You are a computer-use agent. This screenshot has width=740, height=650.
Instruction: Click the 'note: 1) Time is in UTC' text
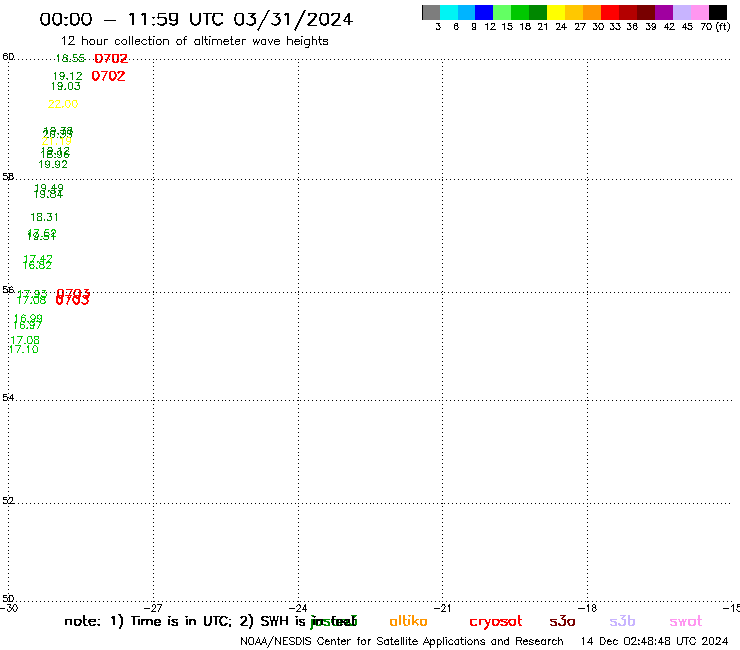[148, 621]
